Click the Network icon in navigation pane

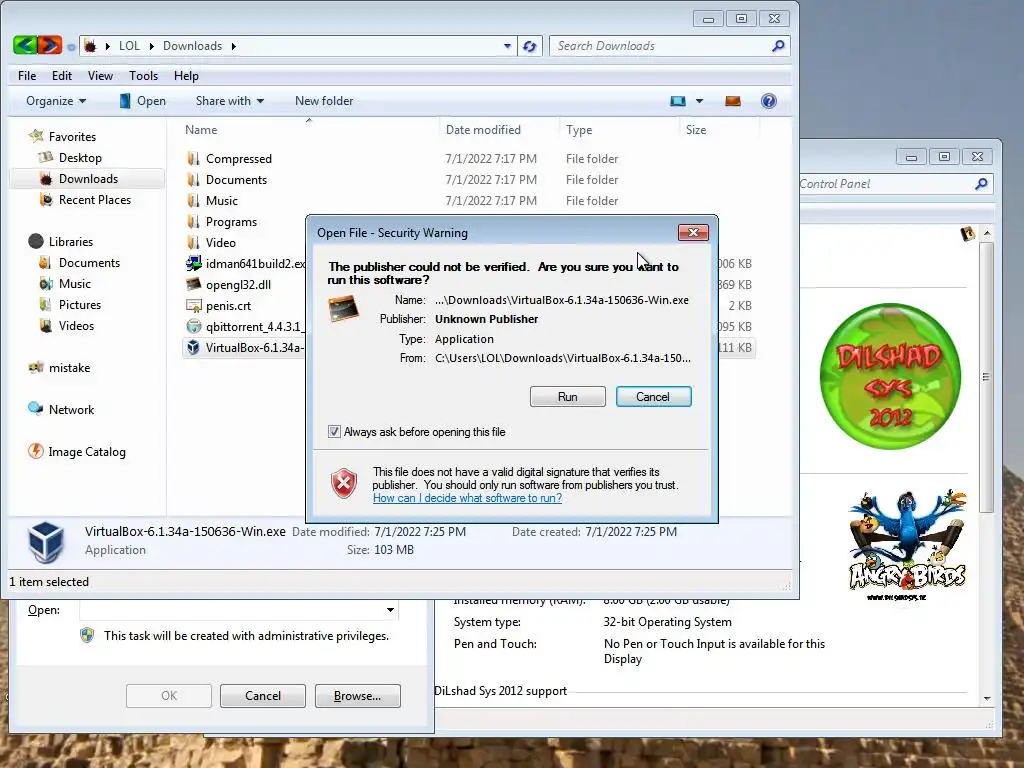[36, 409]
